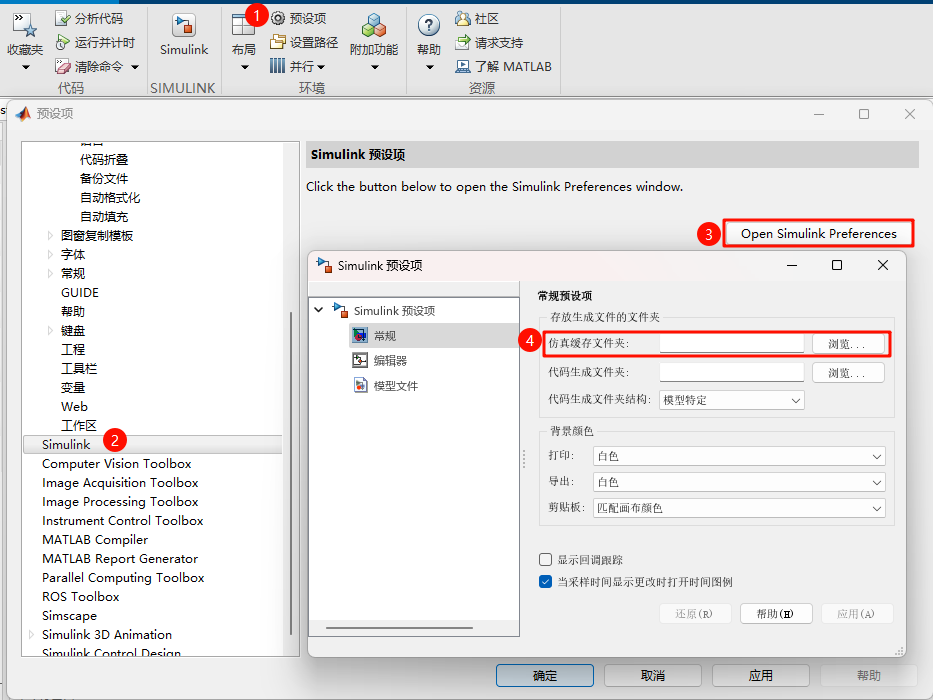
Task: Click the Set Path (设置路径) icon
Action: click(x=278, y=42)
